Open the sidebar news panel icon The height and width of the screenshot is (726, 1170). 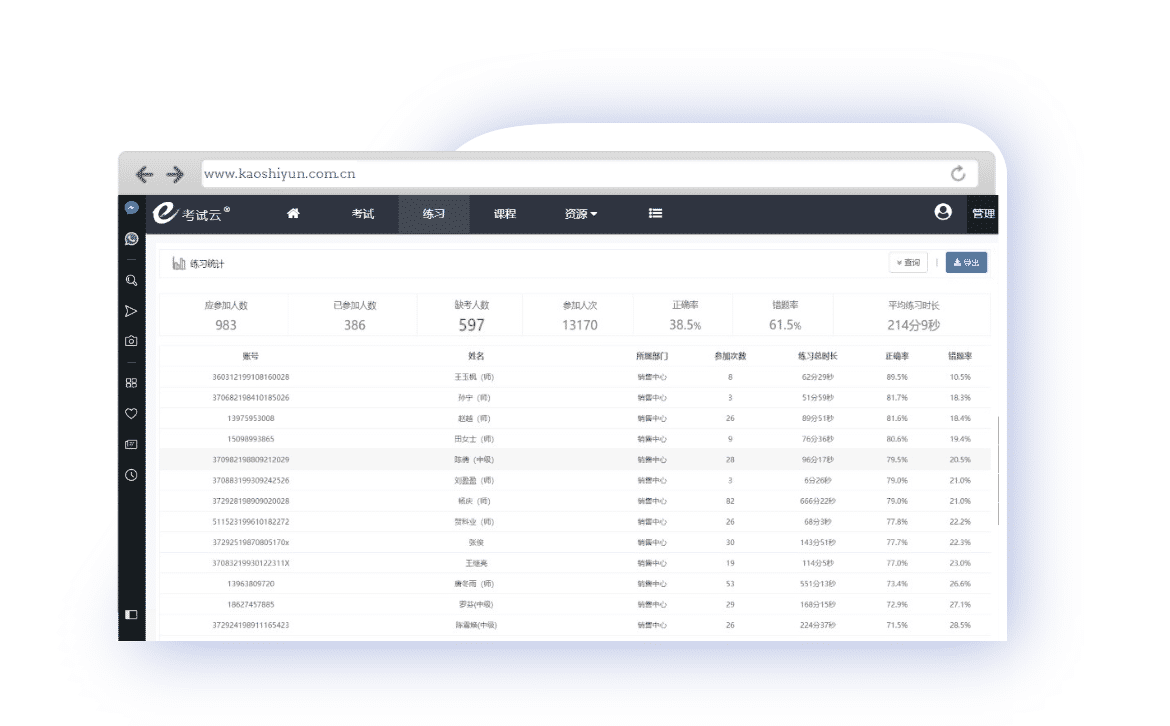coord(131,444)
